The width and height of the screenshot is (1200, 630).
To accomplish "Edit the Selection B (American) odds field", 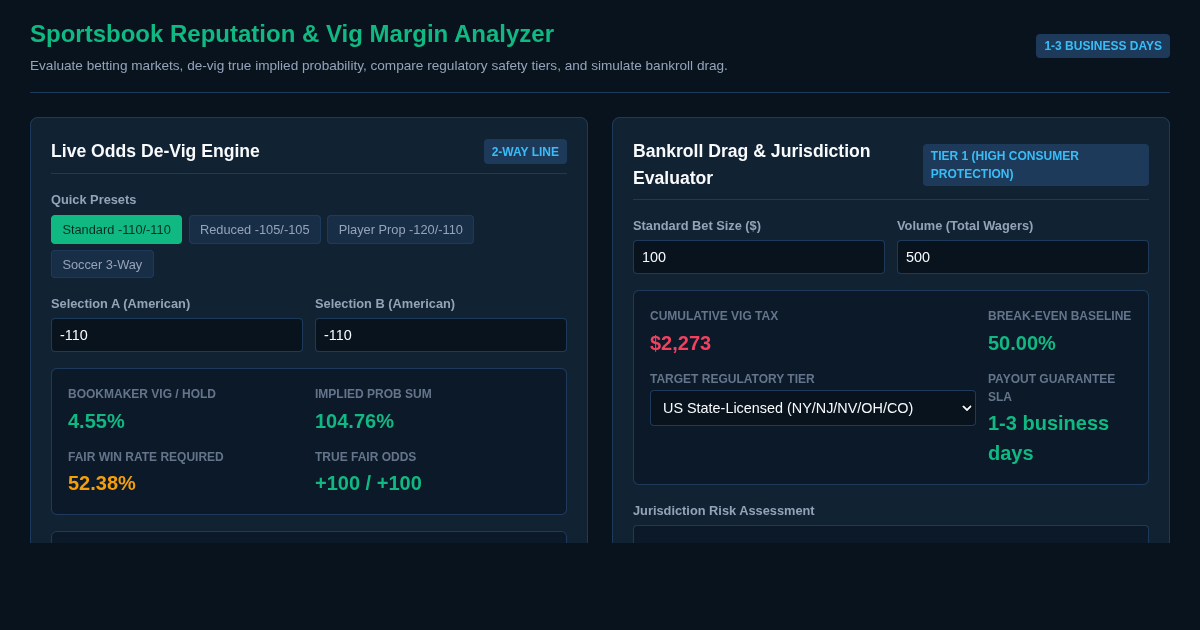I will click(441, 335).
